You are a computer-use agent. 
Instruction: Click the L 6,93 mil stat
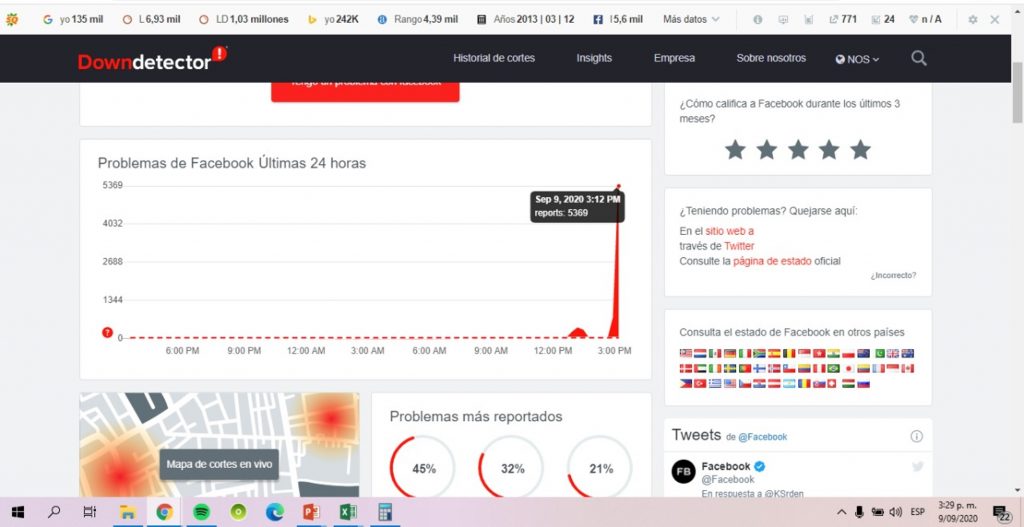pos(152,20)
